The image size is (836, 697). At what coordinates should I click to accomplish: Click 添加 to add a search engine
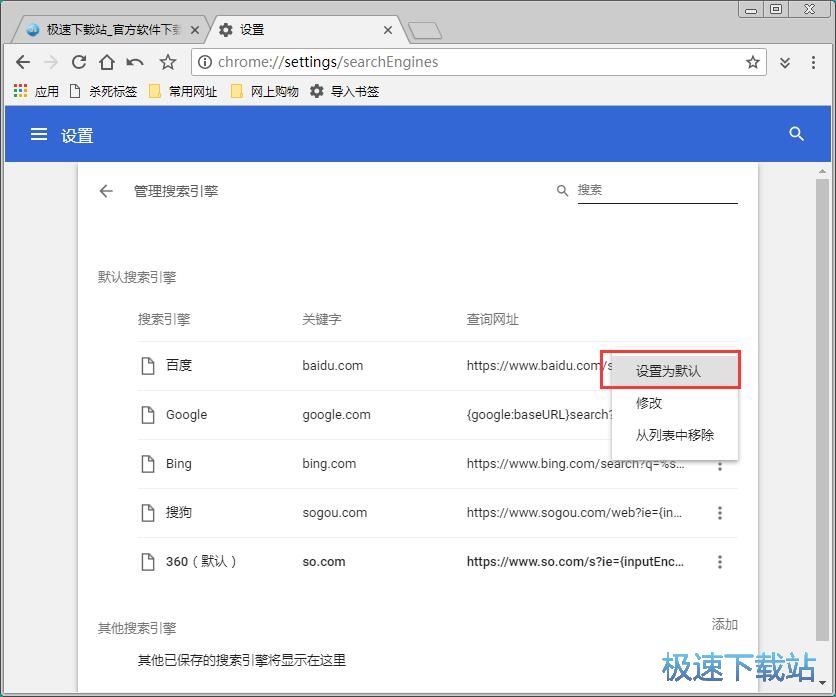724,624
